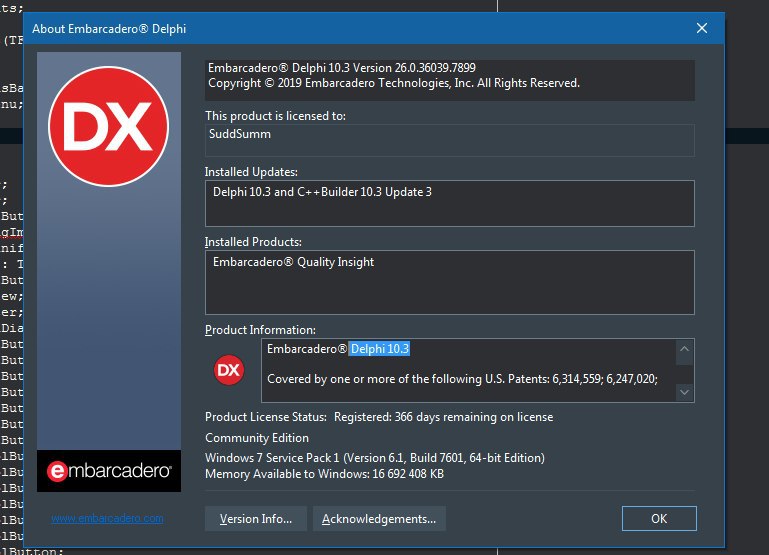This screenshot has width=769, height=555.
Task: Click the OK button
Action: (x=659, y=518)
